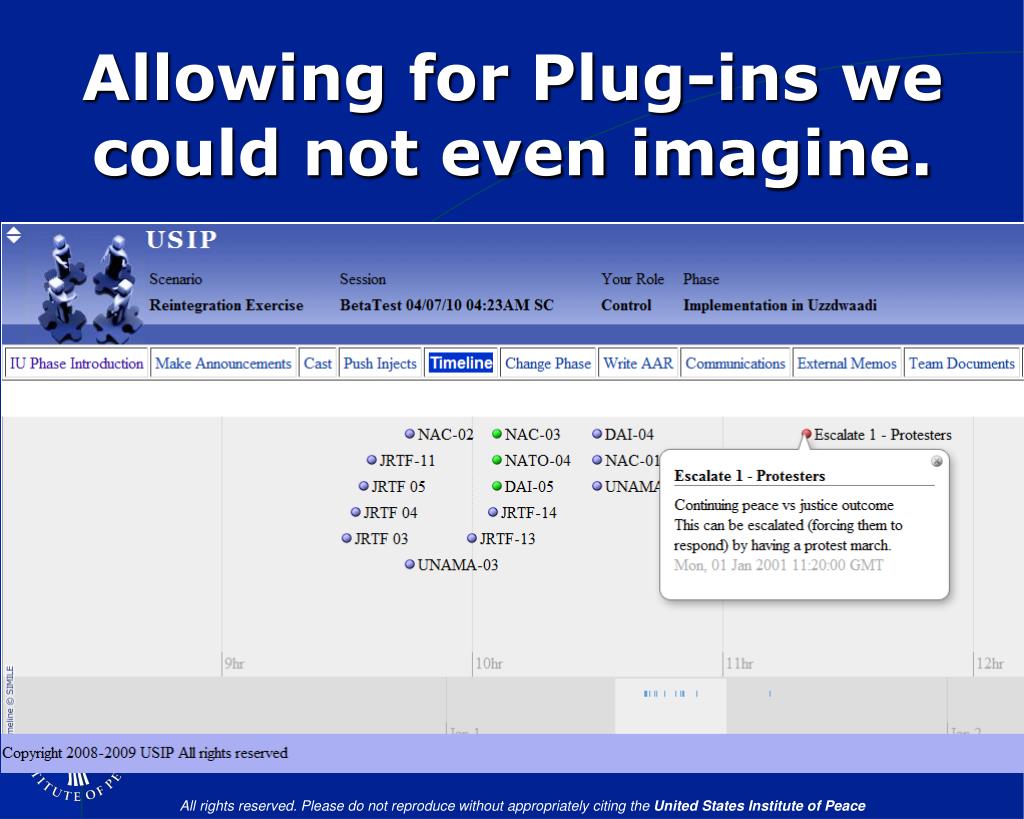
Task: Click the 9hr time label
Action: (234, 664)
